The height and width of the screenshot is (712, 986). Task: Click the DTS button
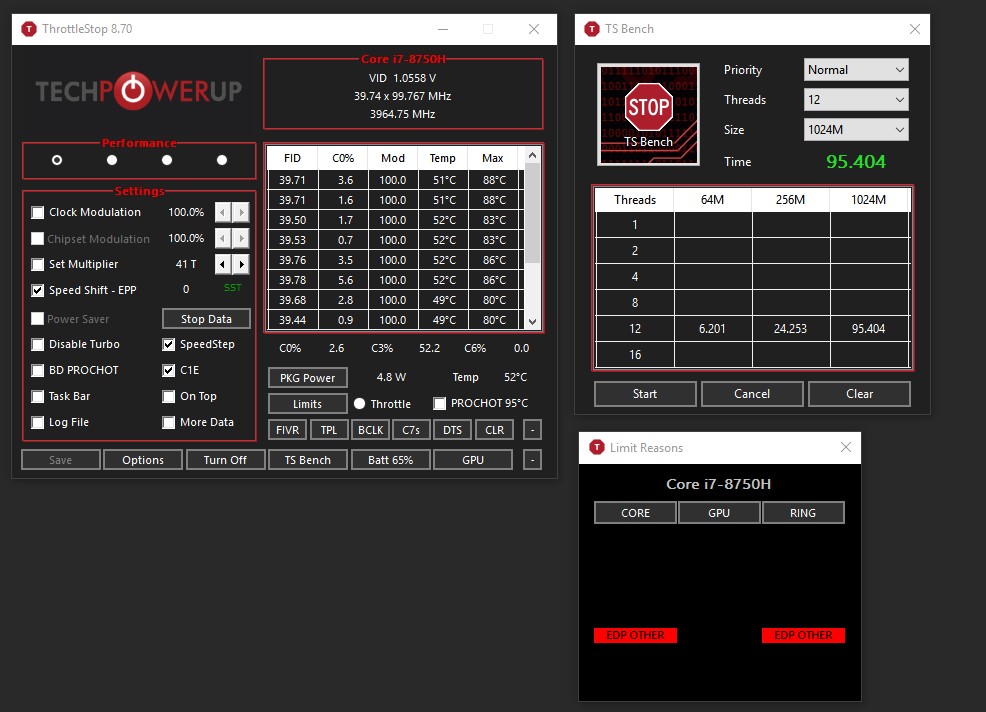pos(452,430)
